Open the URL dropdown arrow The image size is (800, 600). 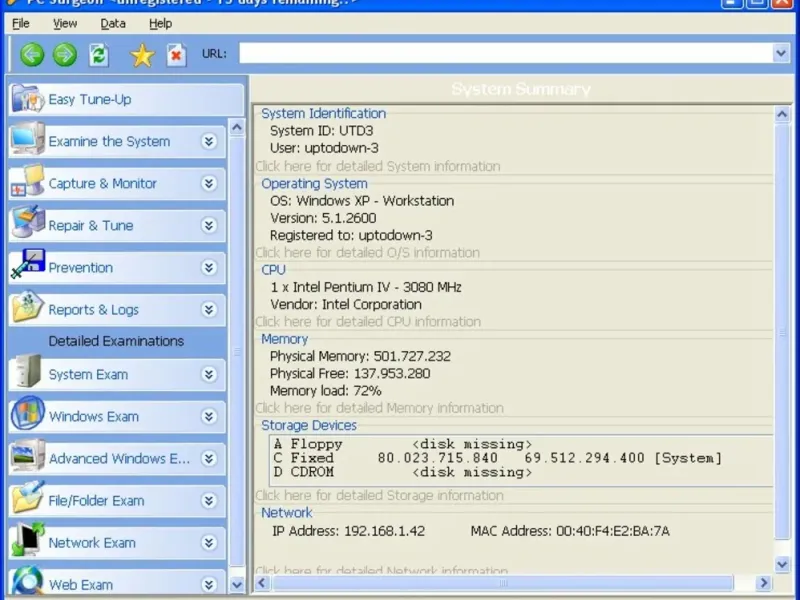(x=781, y=53)
